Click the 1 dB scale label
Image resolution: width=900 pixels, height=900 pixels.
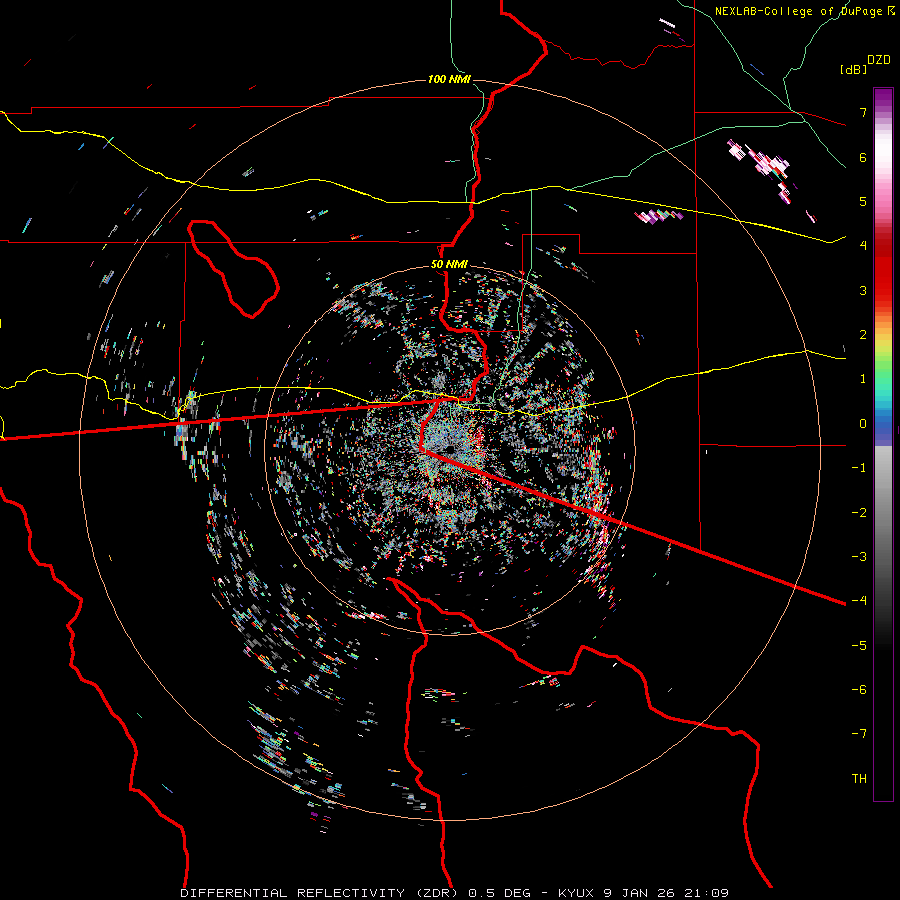coord(863,379)
